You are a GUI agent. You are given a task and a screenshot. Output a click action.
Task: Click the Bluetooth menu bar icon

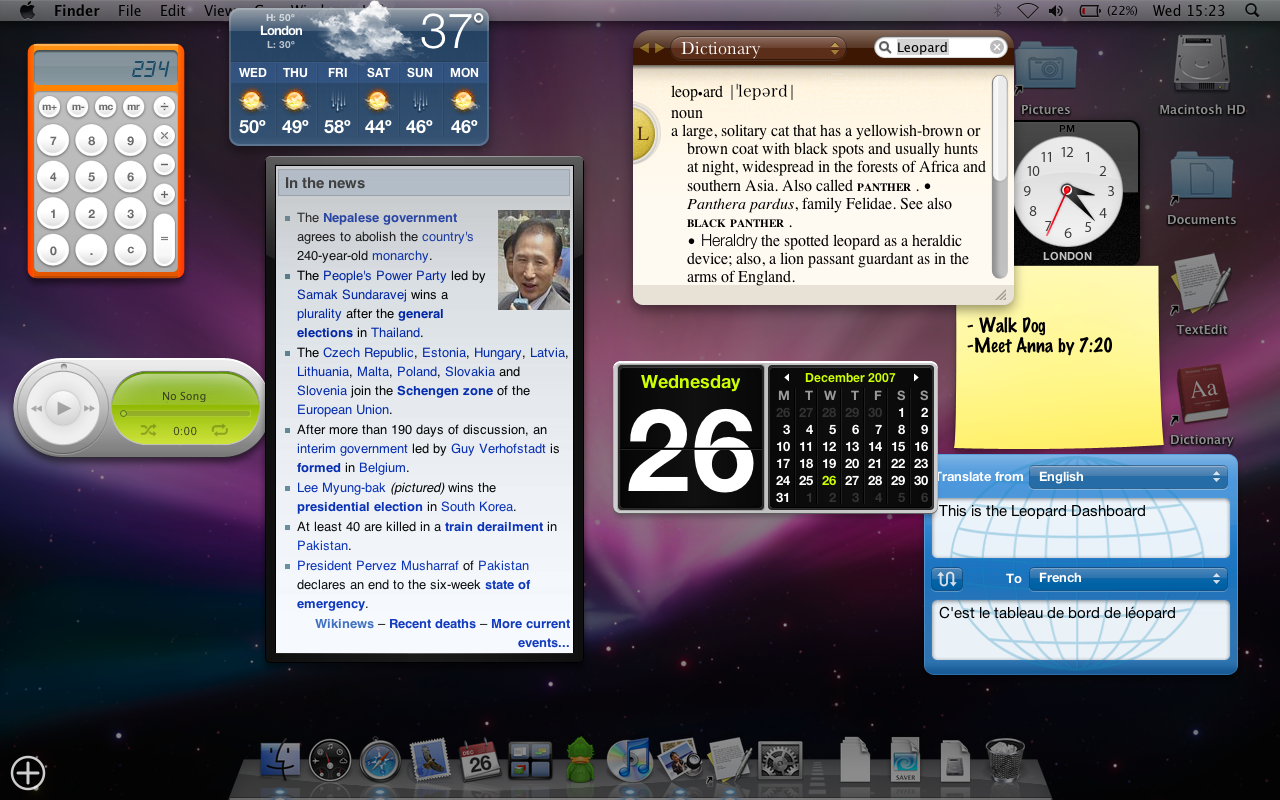[997, 10]
